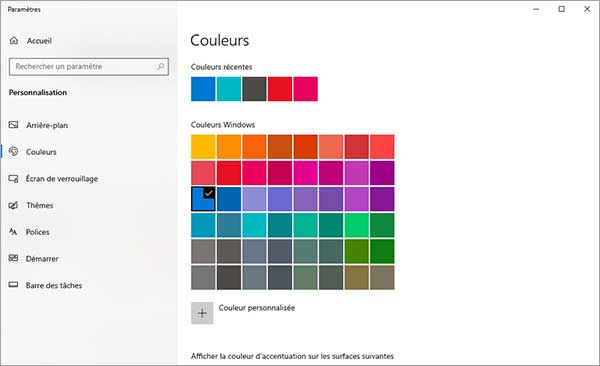
Task: Select Couleurs in the sidebar
Action: coord(41,152)
